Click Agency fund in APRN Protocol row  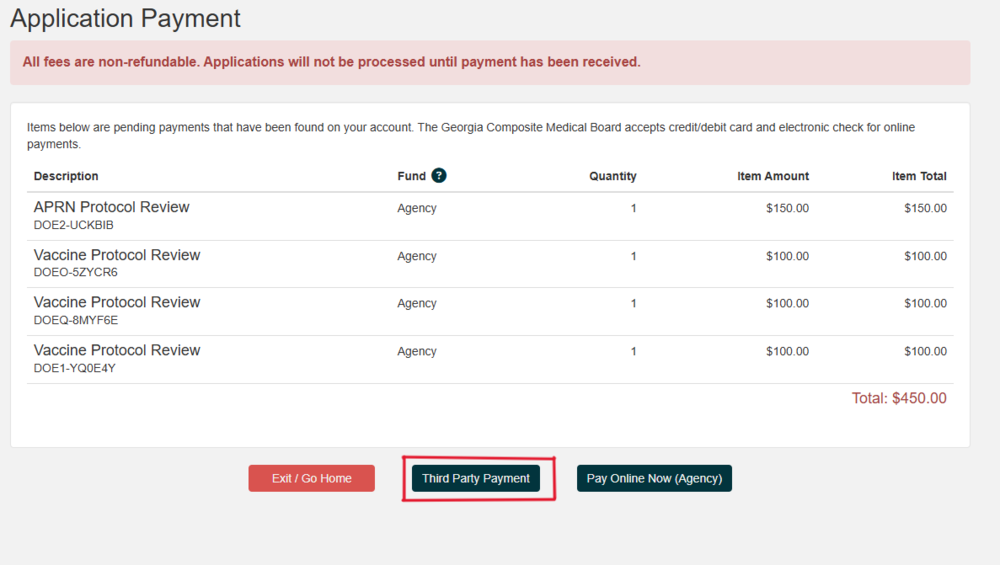coord(417,208)
